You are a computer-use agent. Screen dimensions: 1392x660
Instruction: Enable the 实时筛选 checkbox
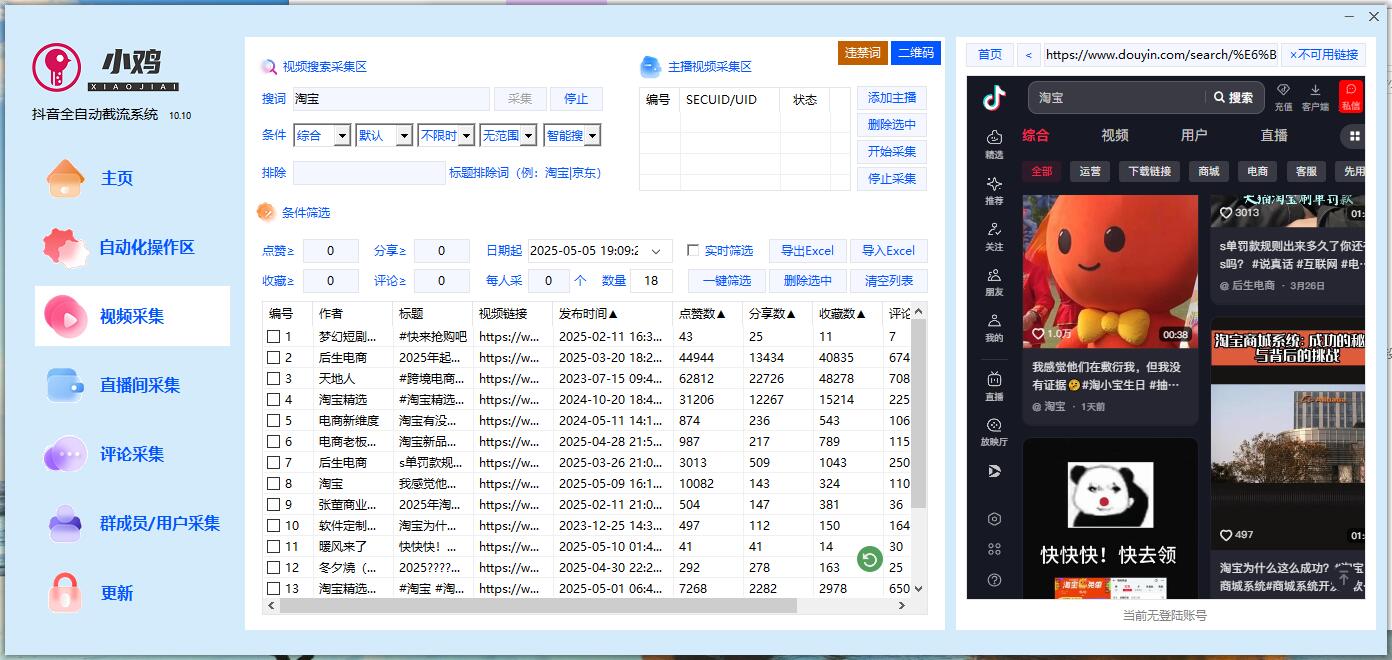693,251
